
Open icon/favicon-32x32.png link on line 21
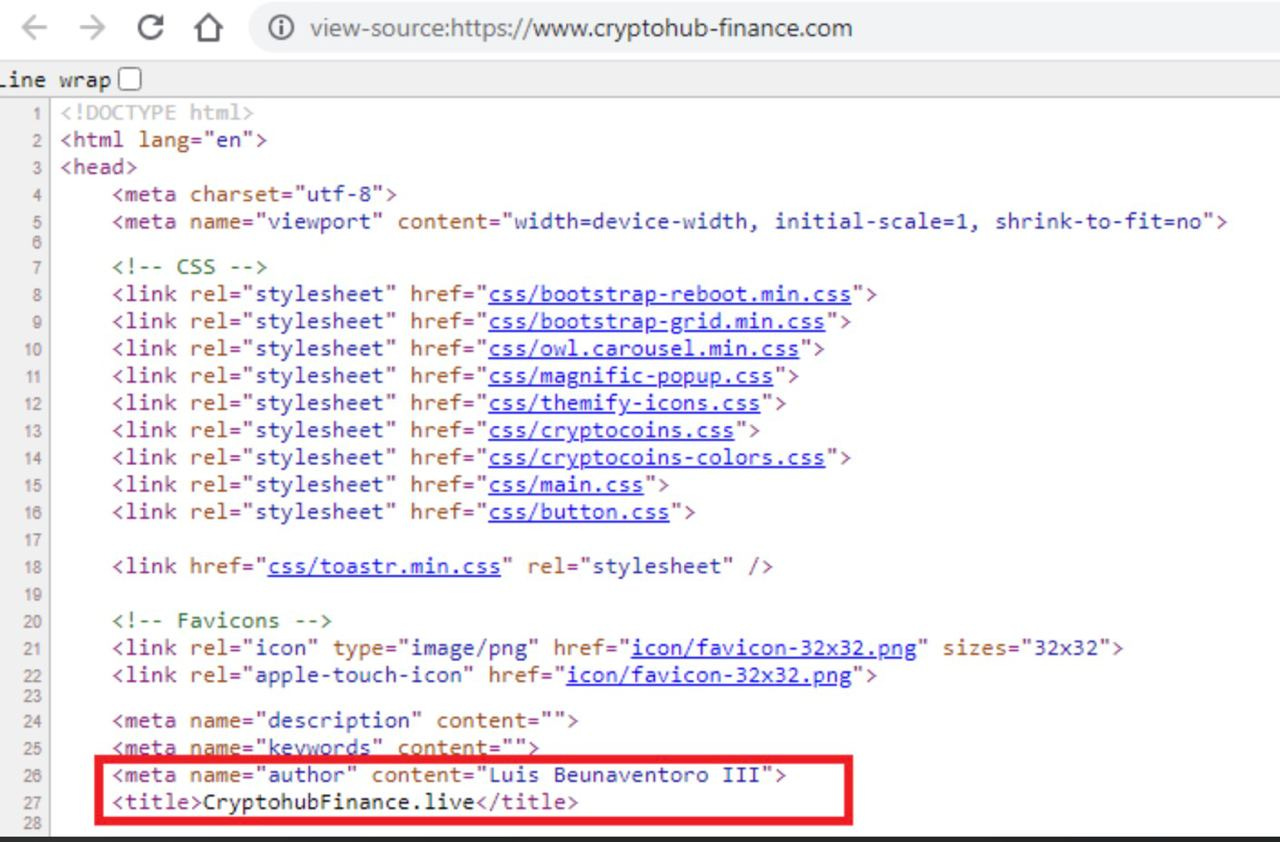(773, 648)
